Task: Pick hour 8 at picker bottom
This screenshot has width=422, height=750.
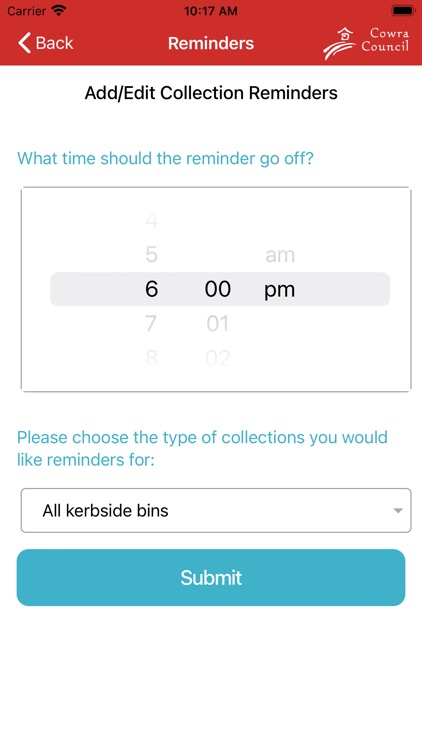Action: pyautogui.click(x=152, y=358)
